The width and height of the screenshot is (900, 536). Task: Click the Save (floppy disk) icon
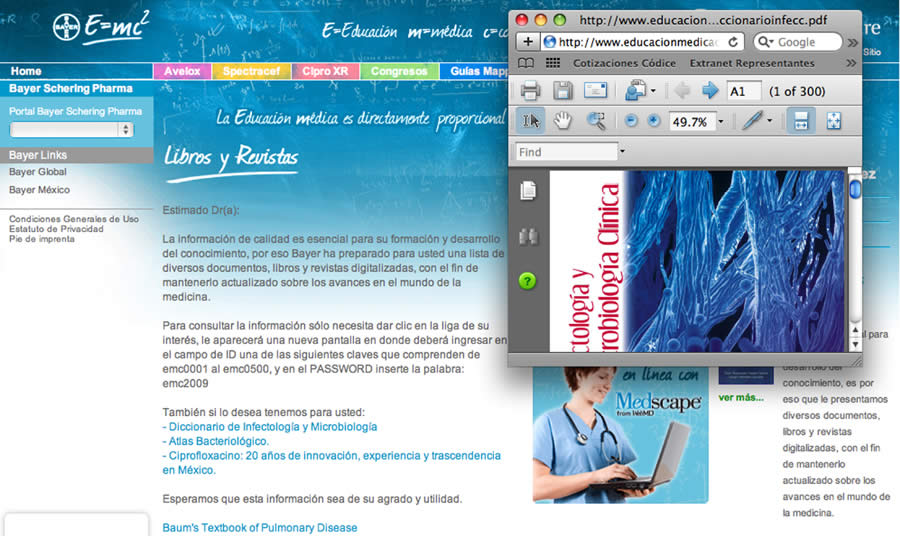point(562,91)
